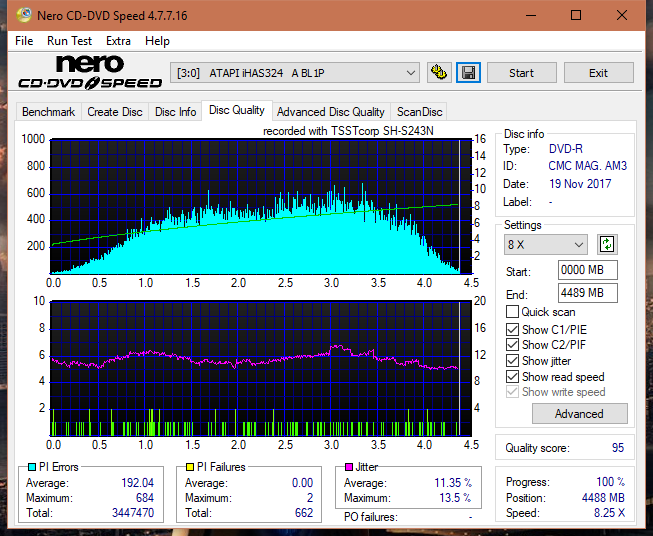Switch to the Advanced Disc Quality tab

coord(331,112)
